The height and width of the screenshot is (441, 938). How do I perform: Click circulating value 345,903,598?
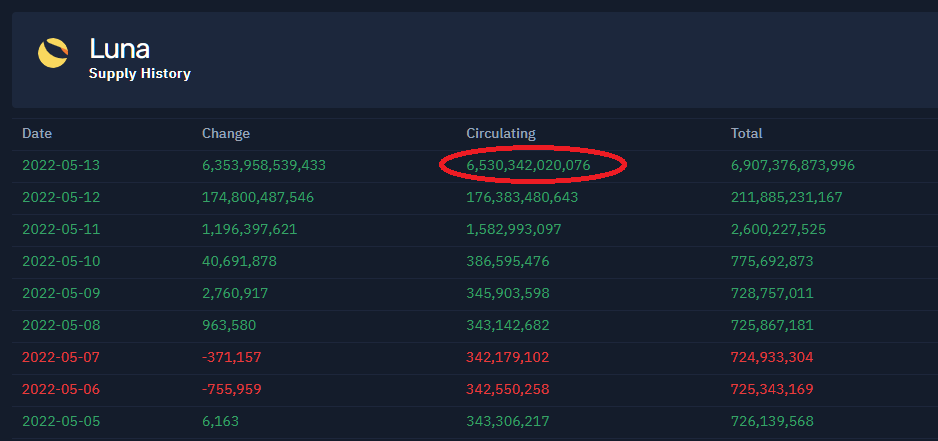coord(508,293)
